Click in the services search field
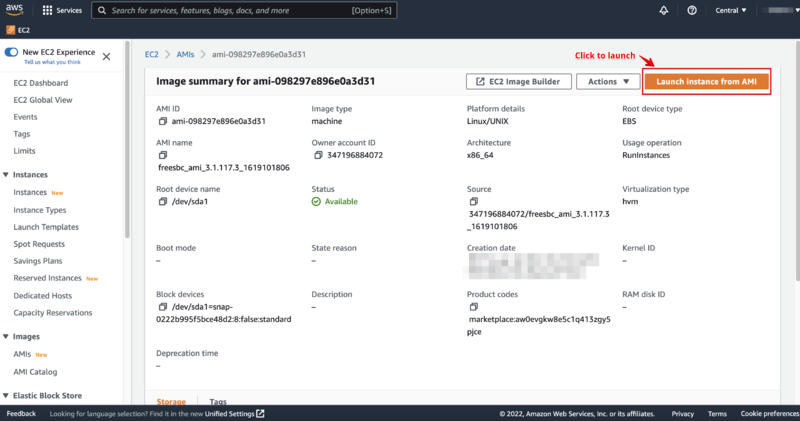 244,10
